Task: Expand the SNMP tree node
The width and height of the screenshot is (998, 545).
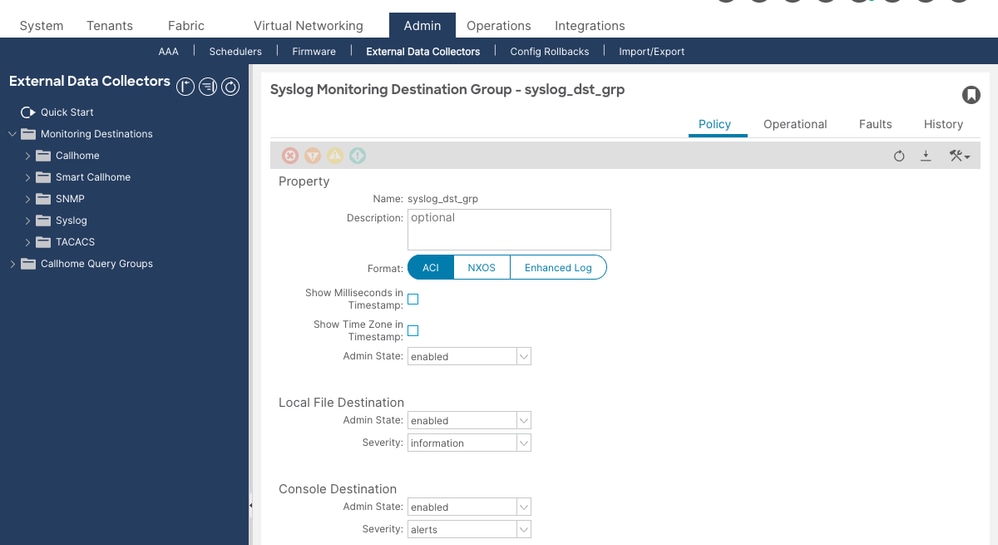Action: 27,199
